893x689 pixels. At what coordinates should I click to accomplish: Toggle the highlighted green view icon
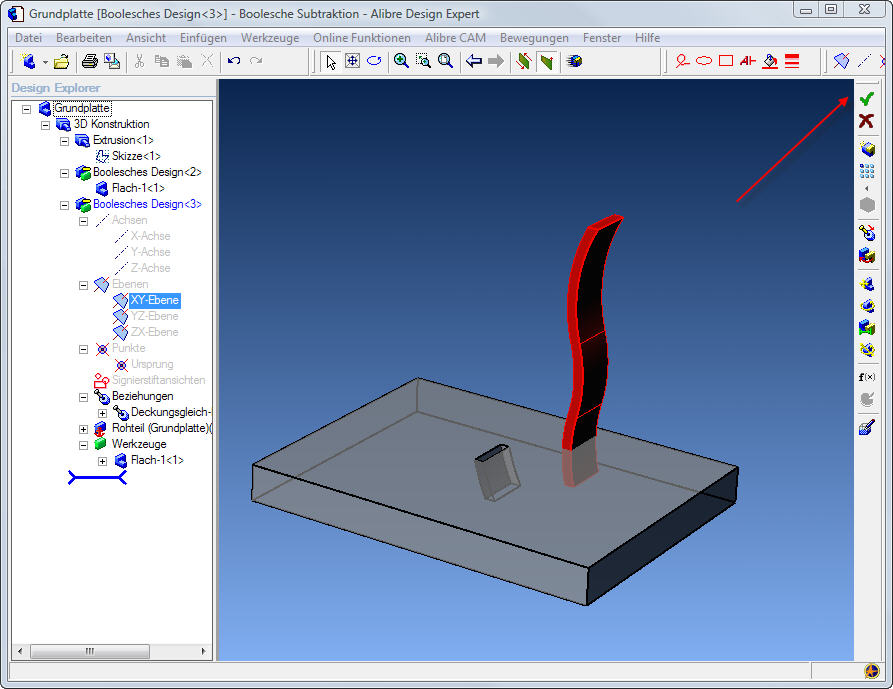(x=547, y=61)
